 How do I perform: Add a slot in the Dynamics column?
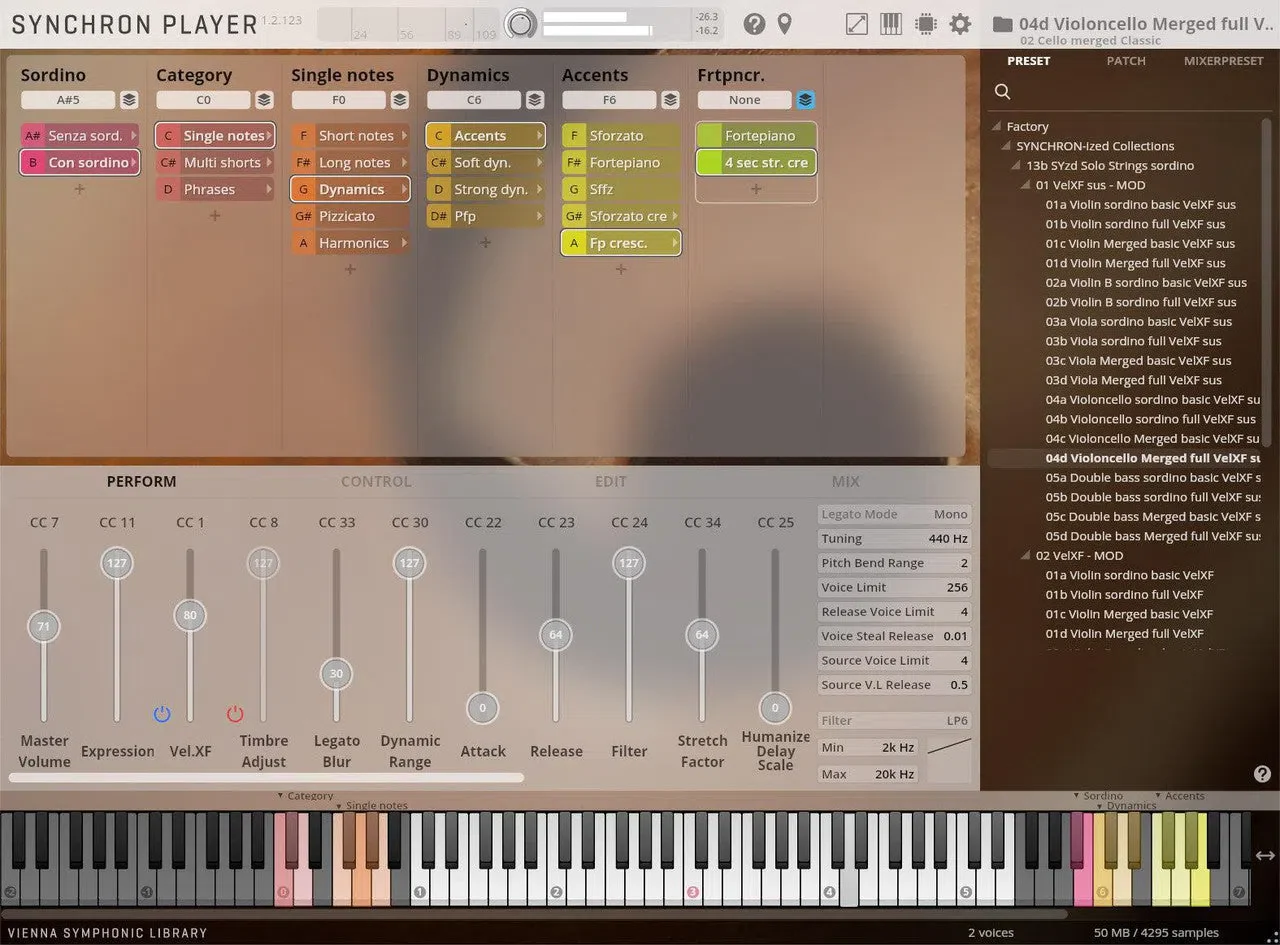coord(485,243)
